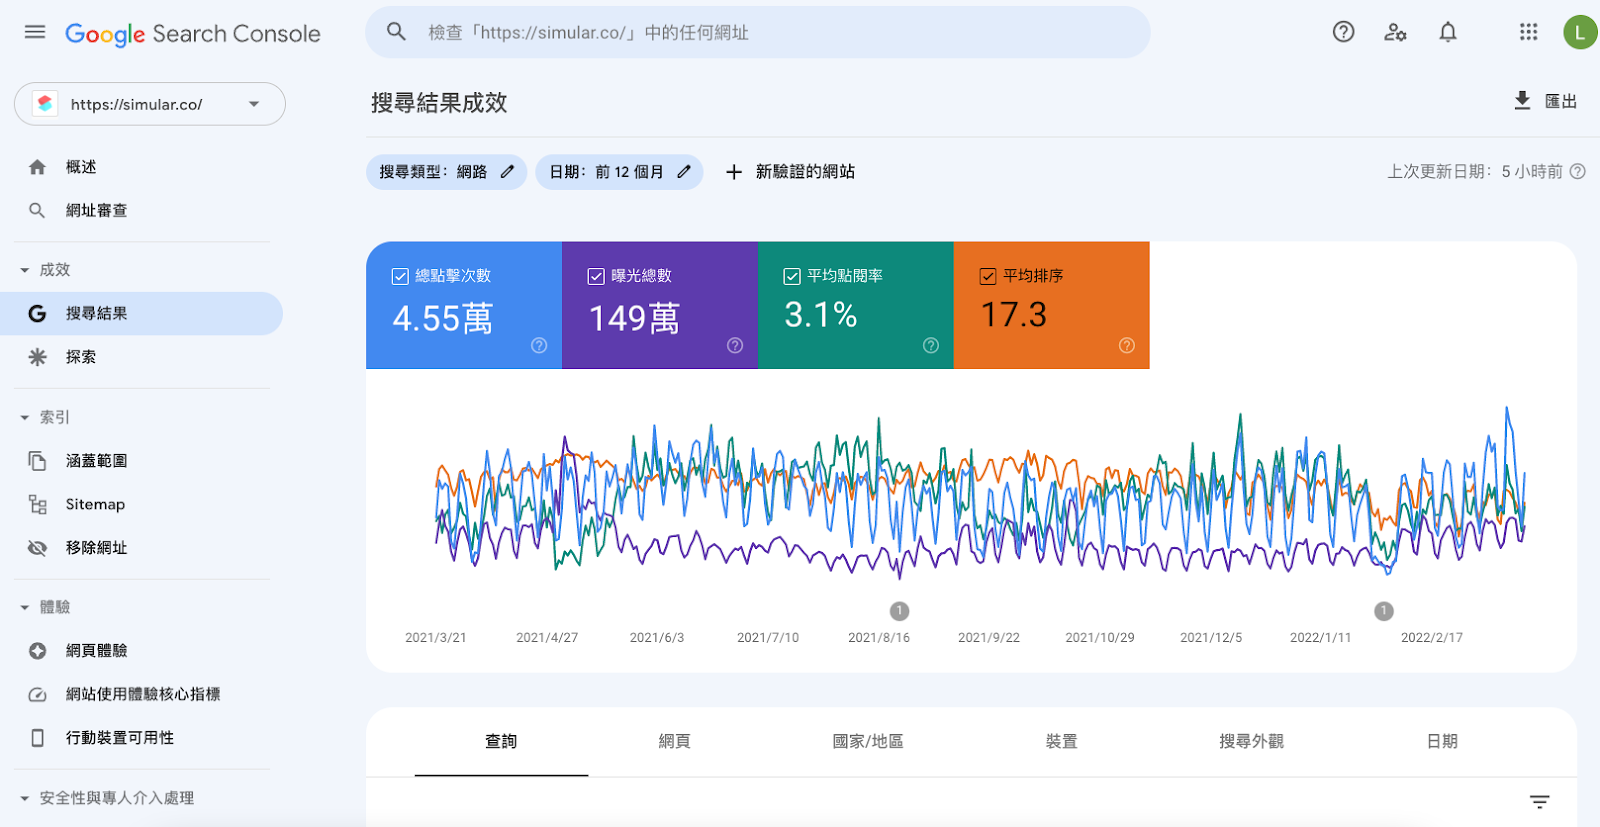Click the Google G icon beside 搜尋結果

(37, 313)
